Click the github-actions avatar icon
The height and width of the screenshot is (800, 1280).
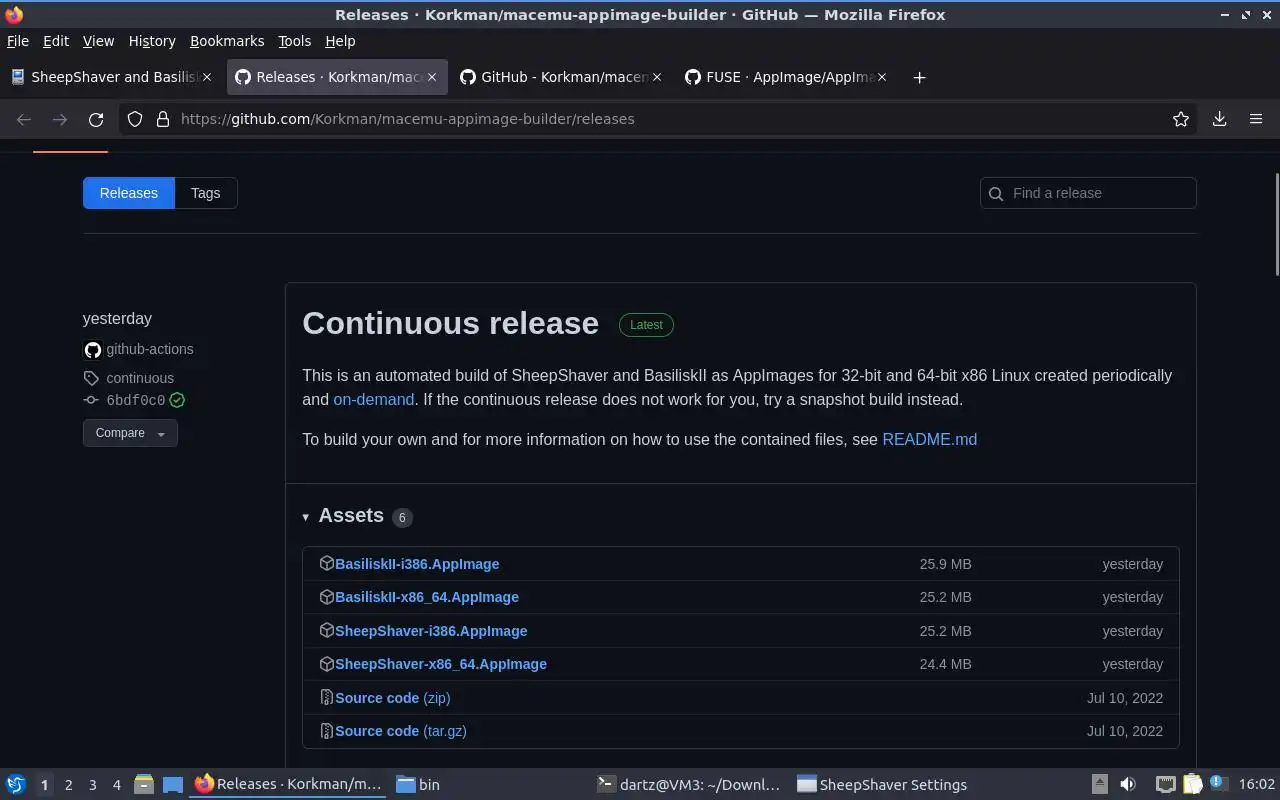tap(92, 349)
